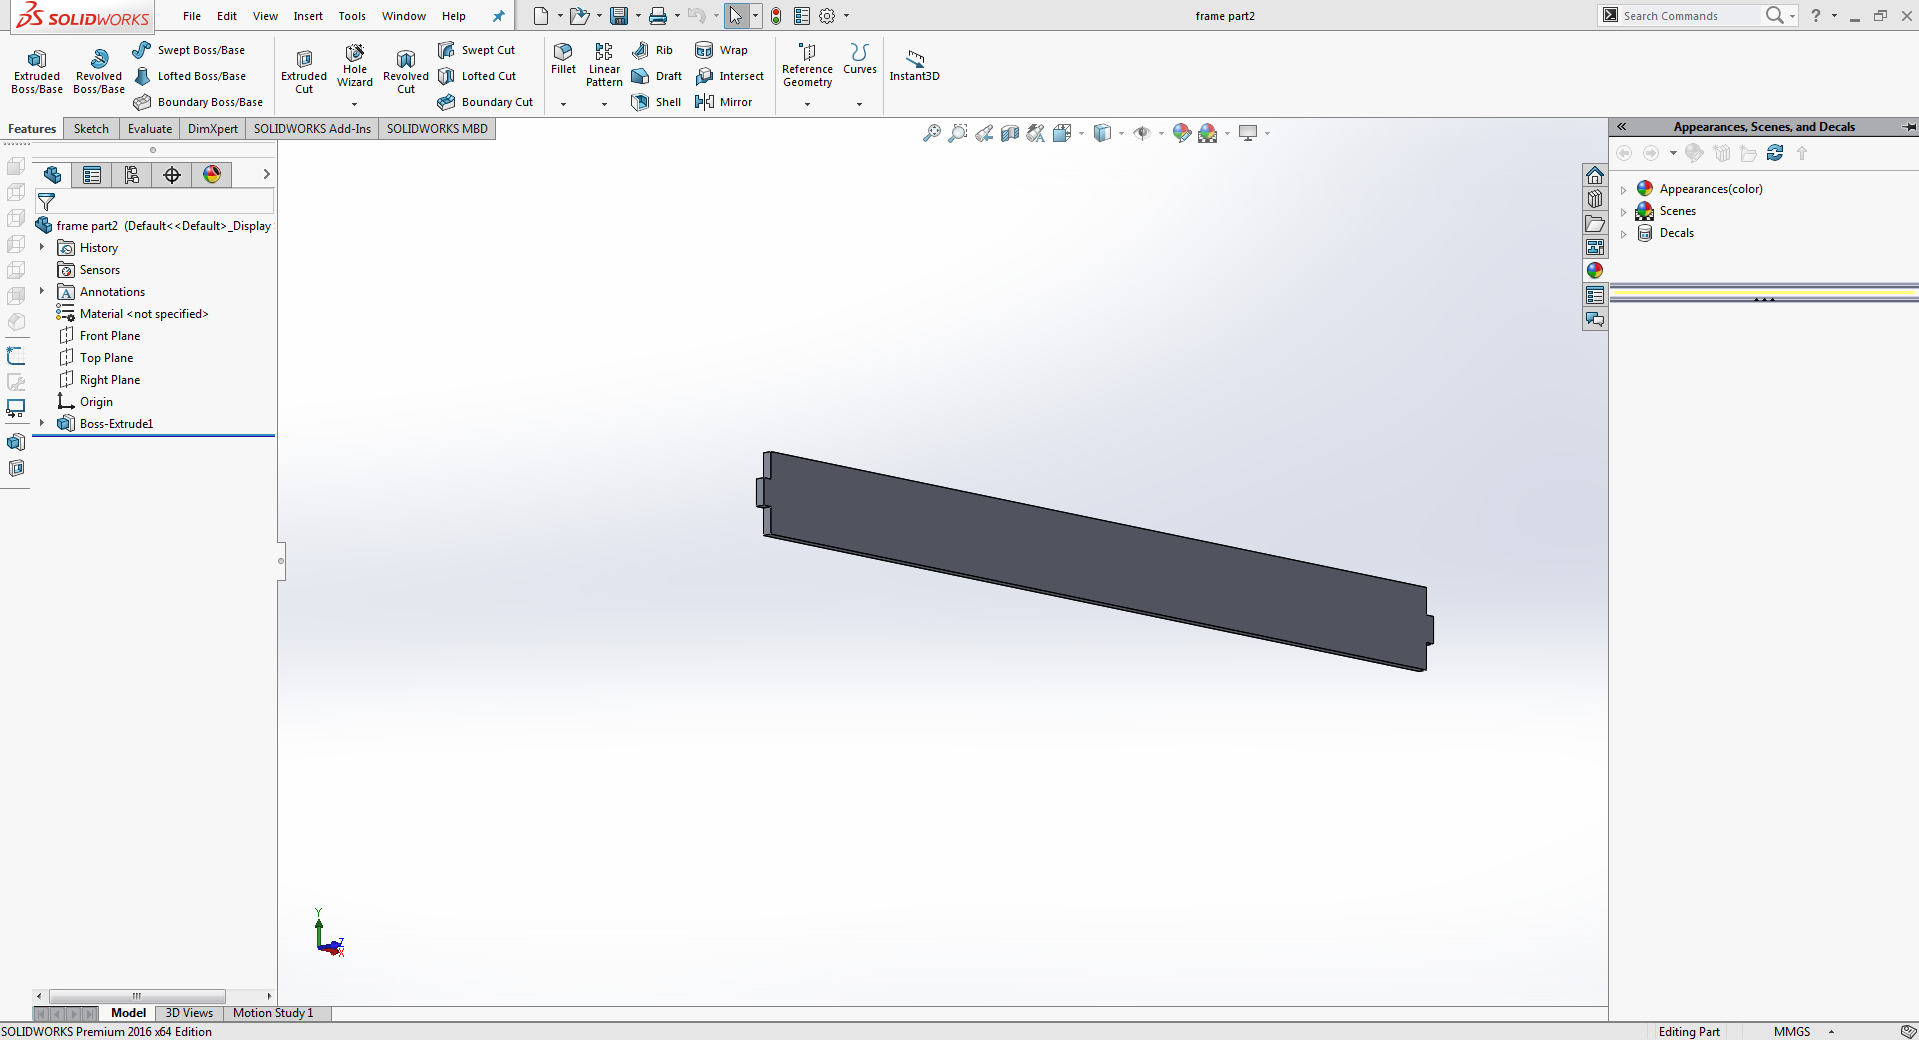
Task: Open the DimXpertManager tab
Action: (x=172, y=175)
